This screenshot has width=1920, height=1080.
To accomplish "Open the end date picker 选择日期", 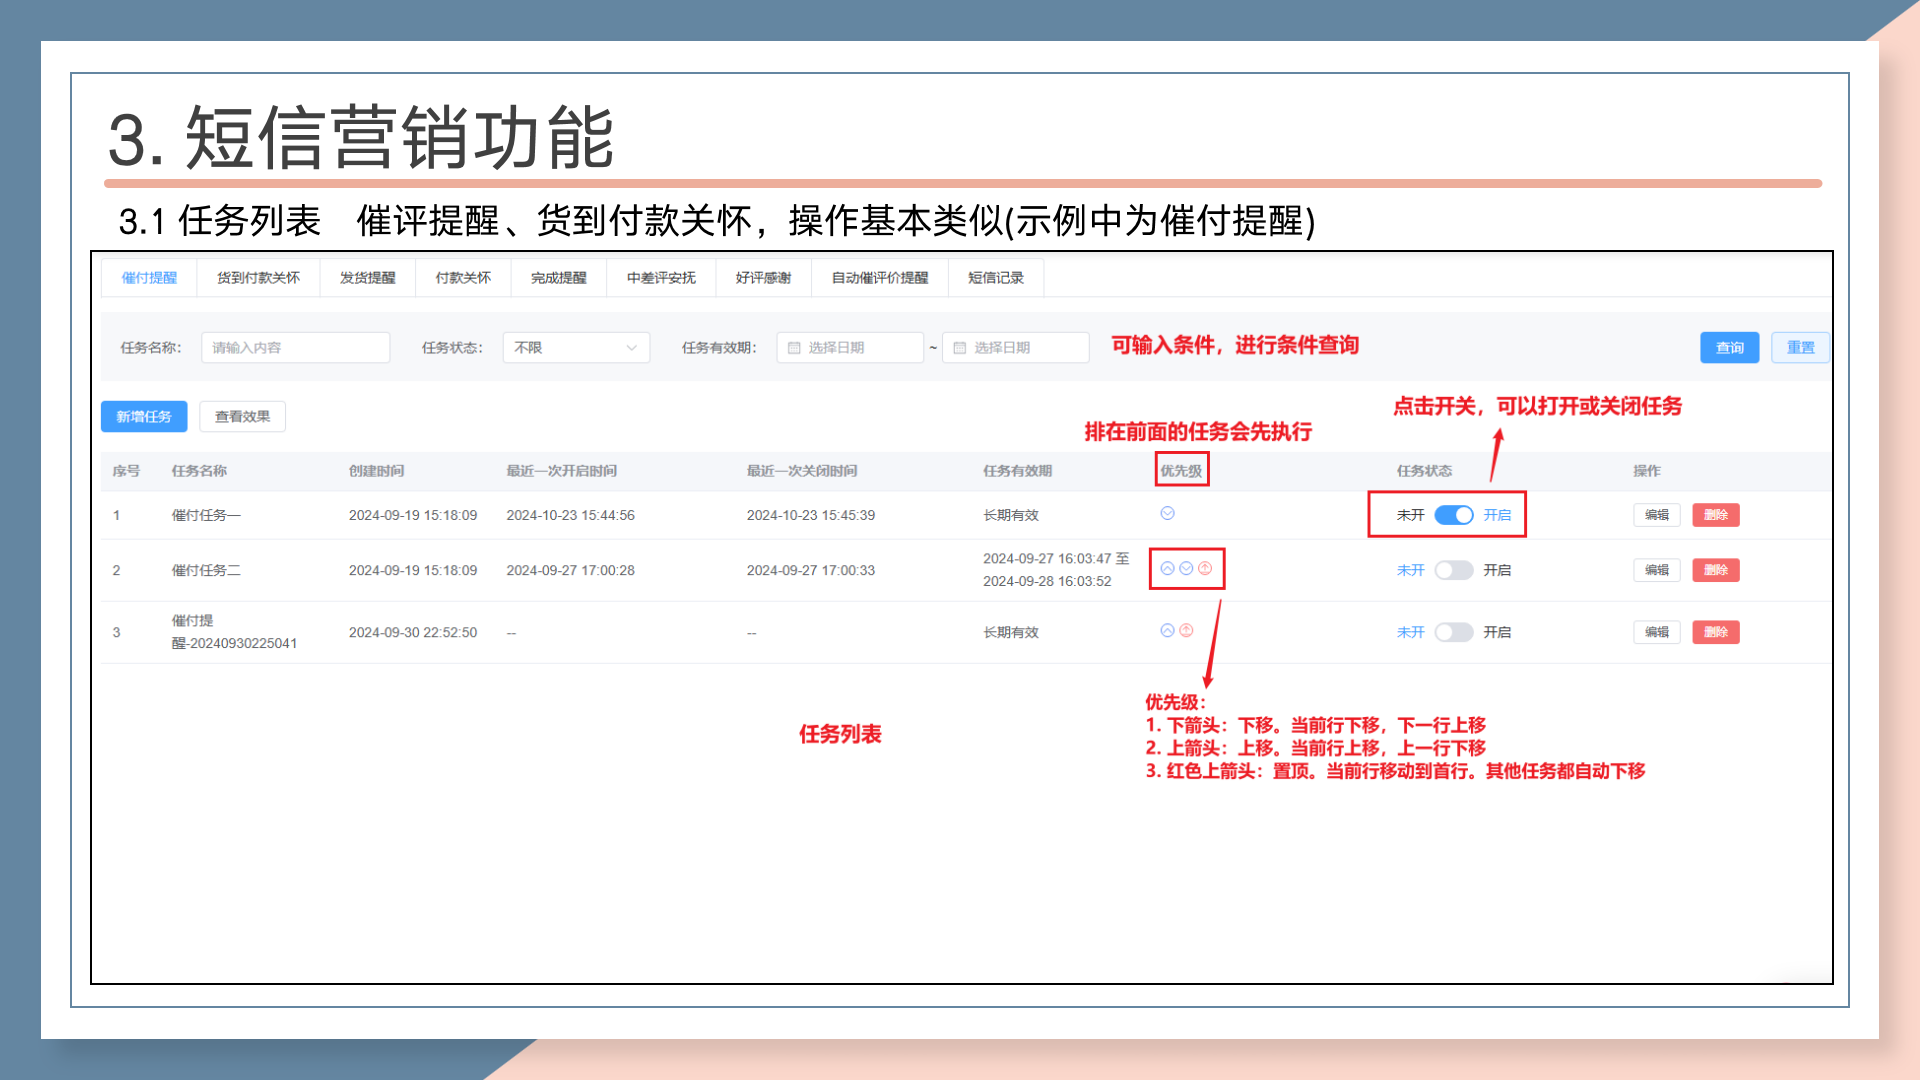I will pyautogui.click(x=1016, y=348).
